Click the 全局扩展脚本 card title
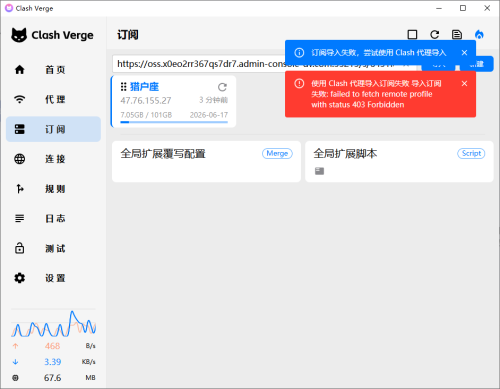The width and height of the screenshot is (500, 389). (x=345, y=154)
